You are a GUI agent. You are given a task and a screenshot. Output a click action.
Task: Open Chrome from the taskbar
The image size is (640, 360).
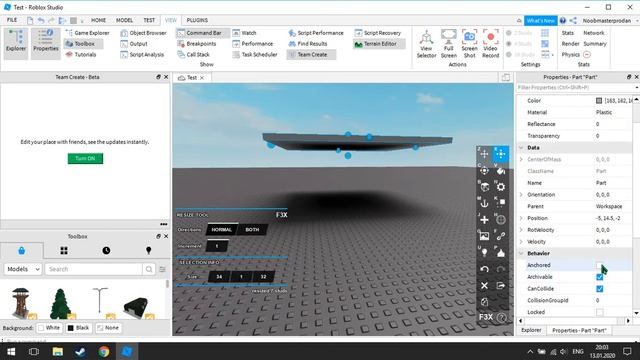(x=104, y=351)
